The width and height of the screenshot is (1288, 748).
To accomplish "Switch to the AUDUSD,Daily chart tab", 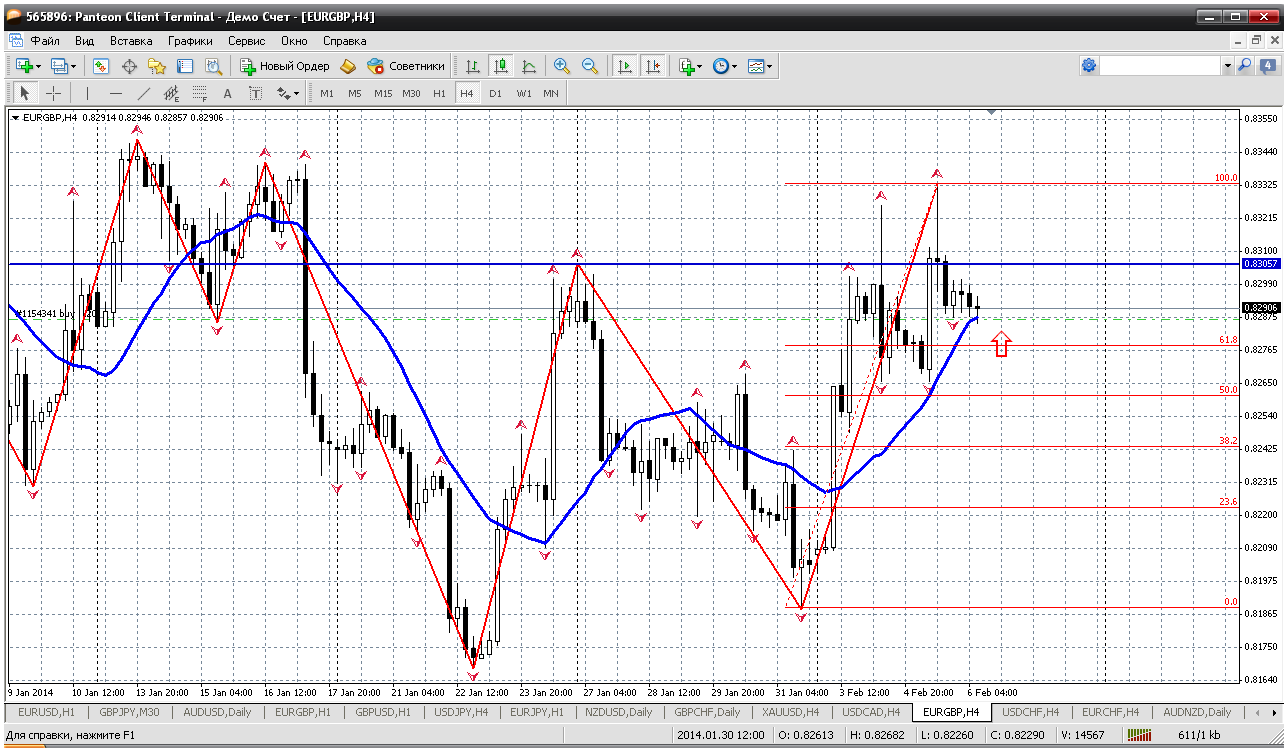I will click(218, 712).
